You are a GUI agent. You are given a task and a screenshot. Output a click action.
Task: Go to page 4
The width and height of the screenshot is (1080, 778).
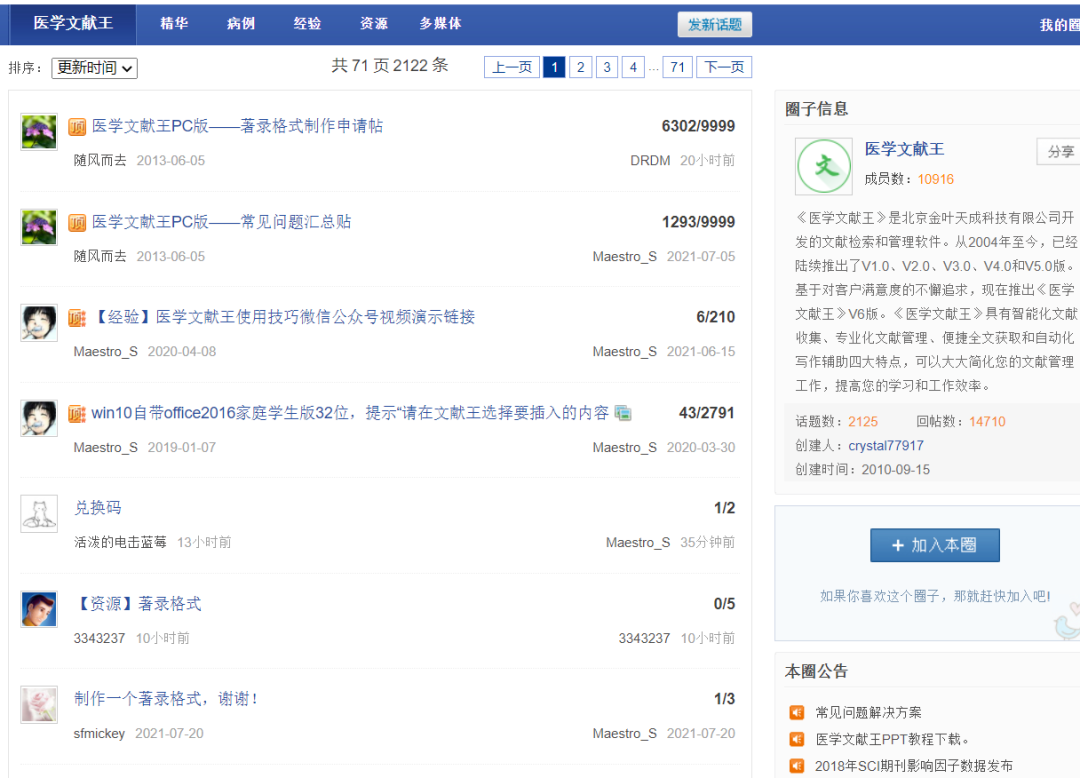[633, 67]
